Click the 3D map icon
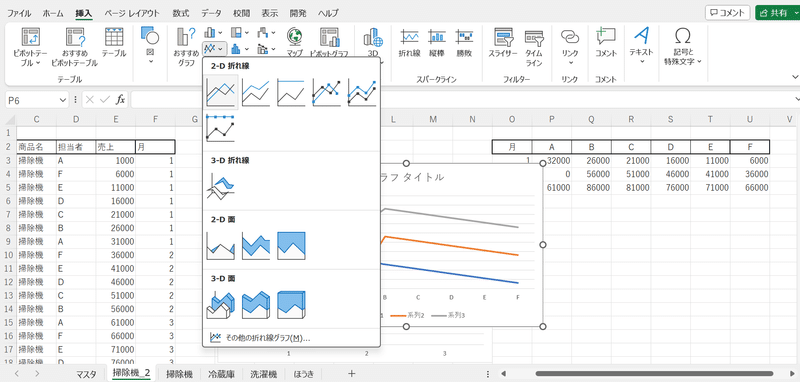Viewport: 800px width, 382px height. [373, 42]
